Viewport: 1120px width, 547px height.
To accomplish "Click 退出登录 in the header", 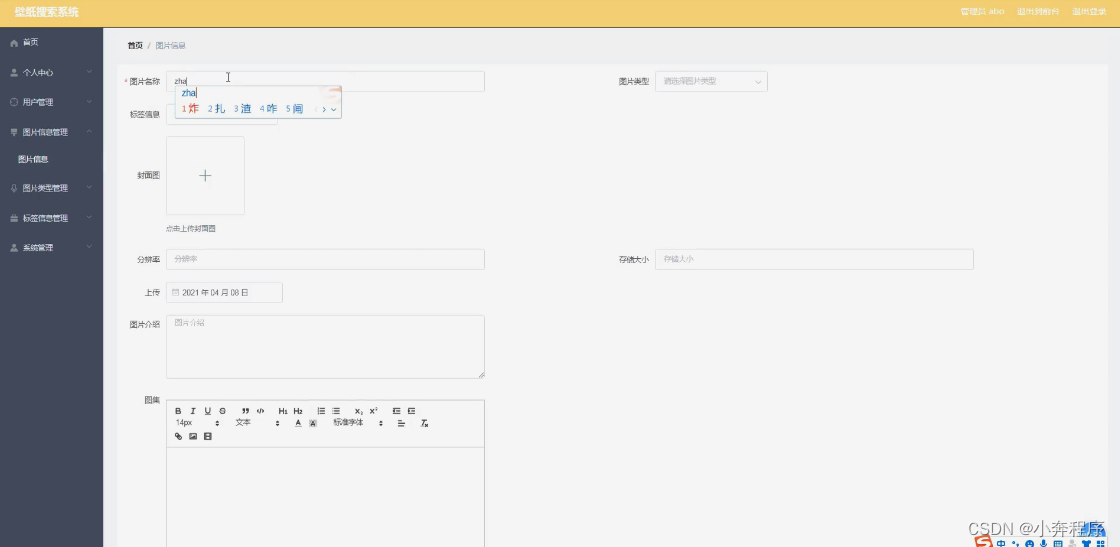I will coord(1089,12).
